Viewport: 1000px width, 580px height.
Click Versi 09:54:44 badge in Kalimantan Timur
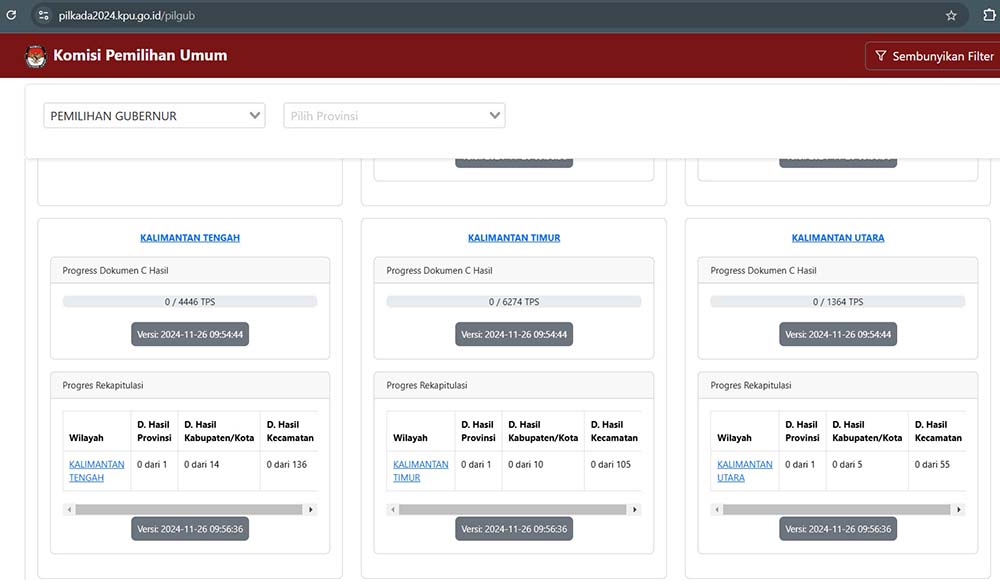point(514,334)
